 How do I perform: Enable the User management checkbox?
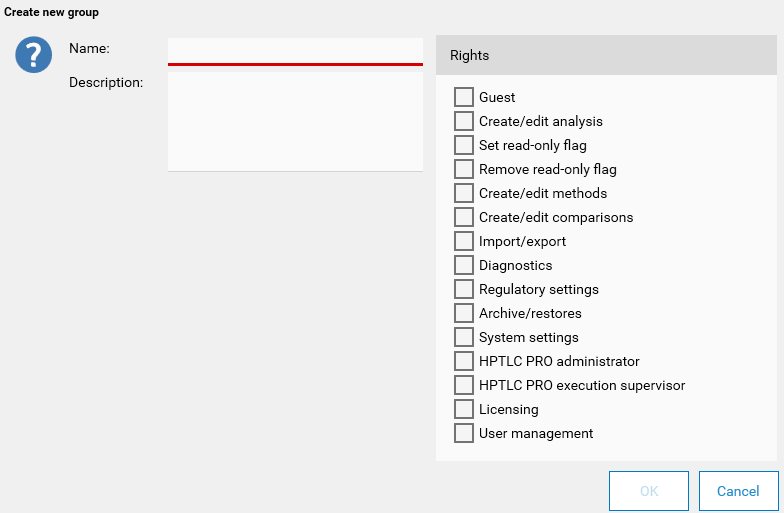[464, 433]
